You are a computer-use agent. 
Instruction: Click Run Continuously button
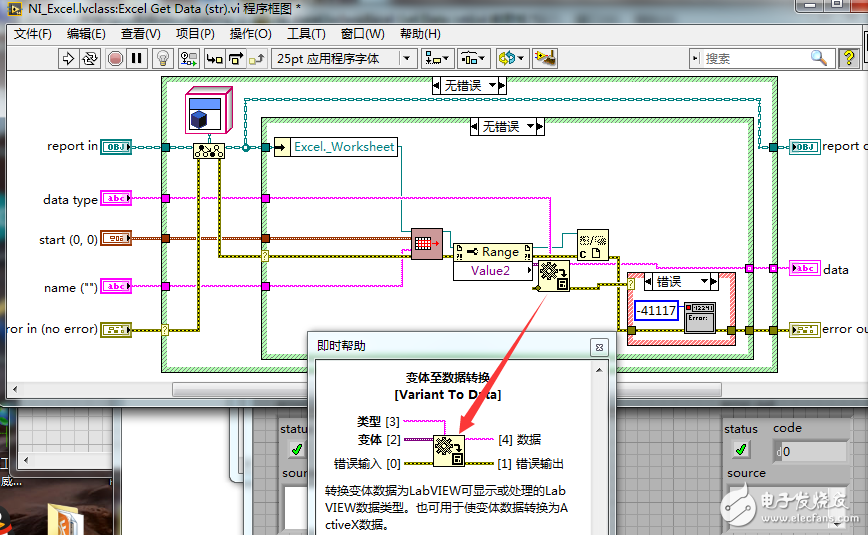pos(90,58)
